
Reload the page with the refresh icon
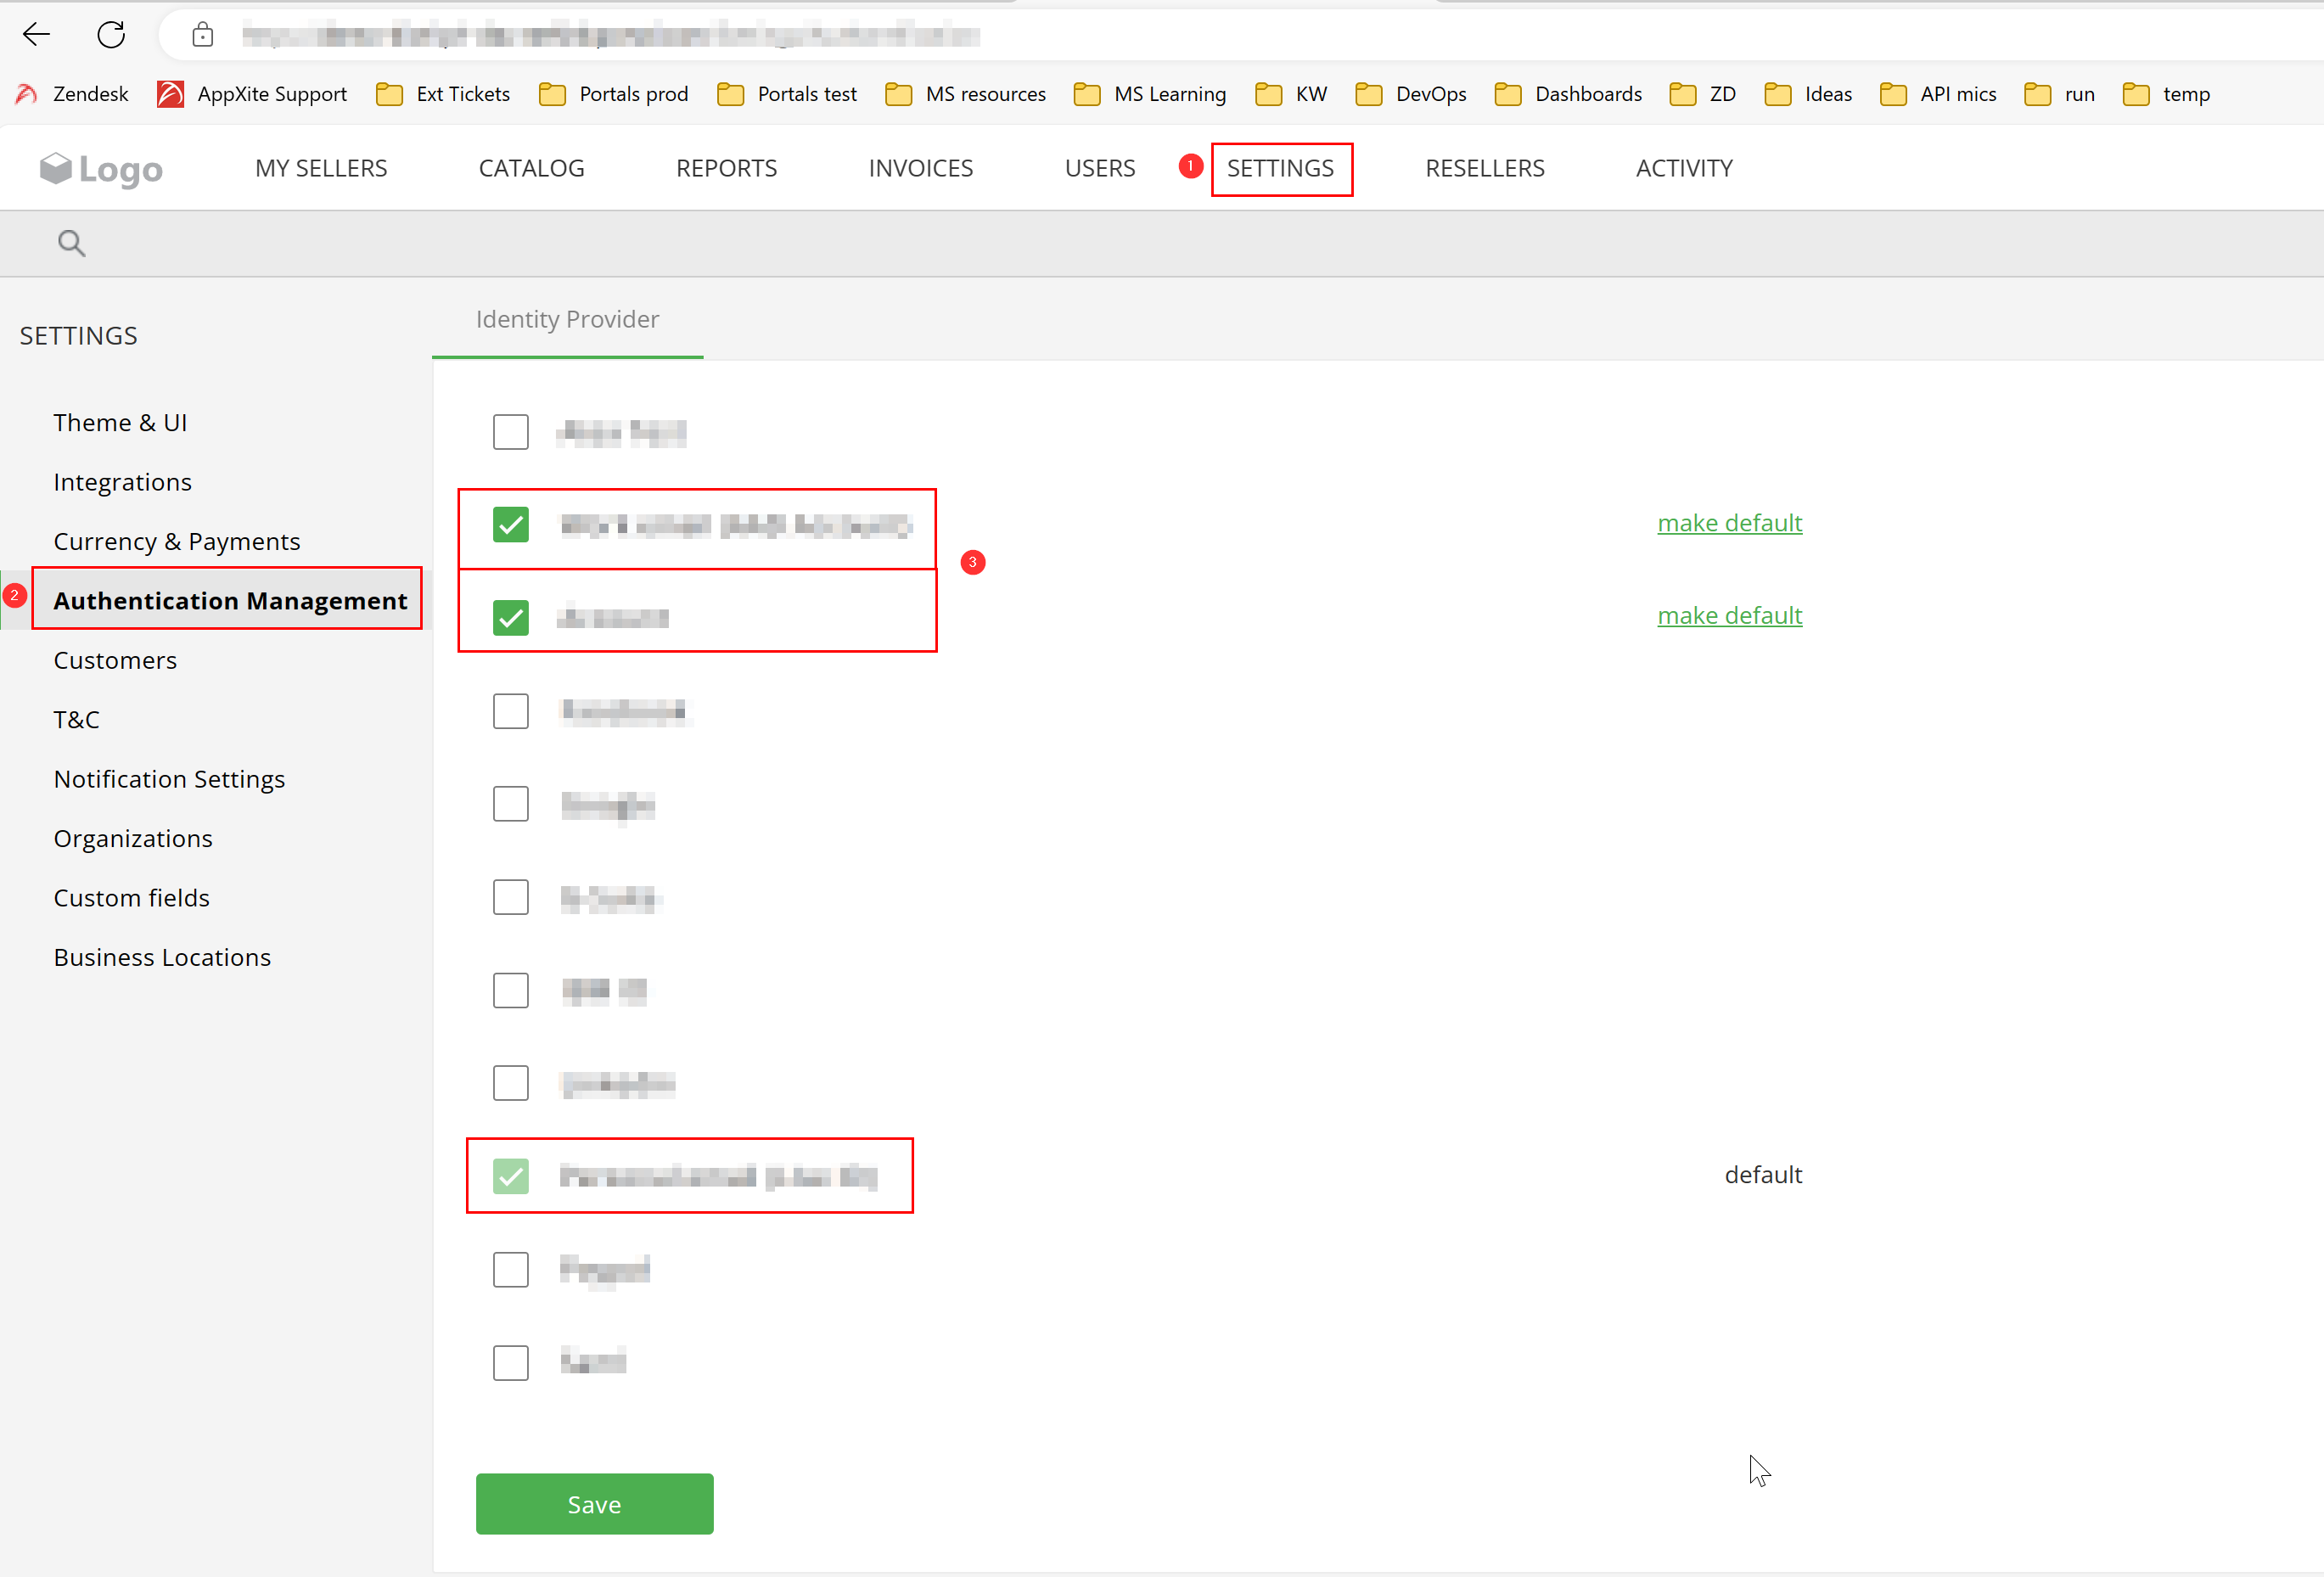tap(111, 34)
